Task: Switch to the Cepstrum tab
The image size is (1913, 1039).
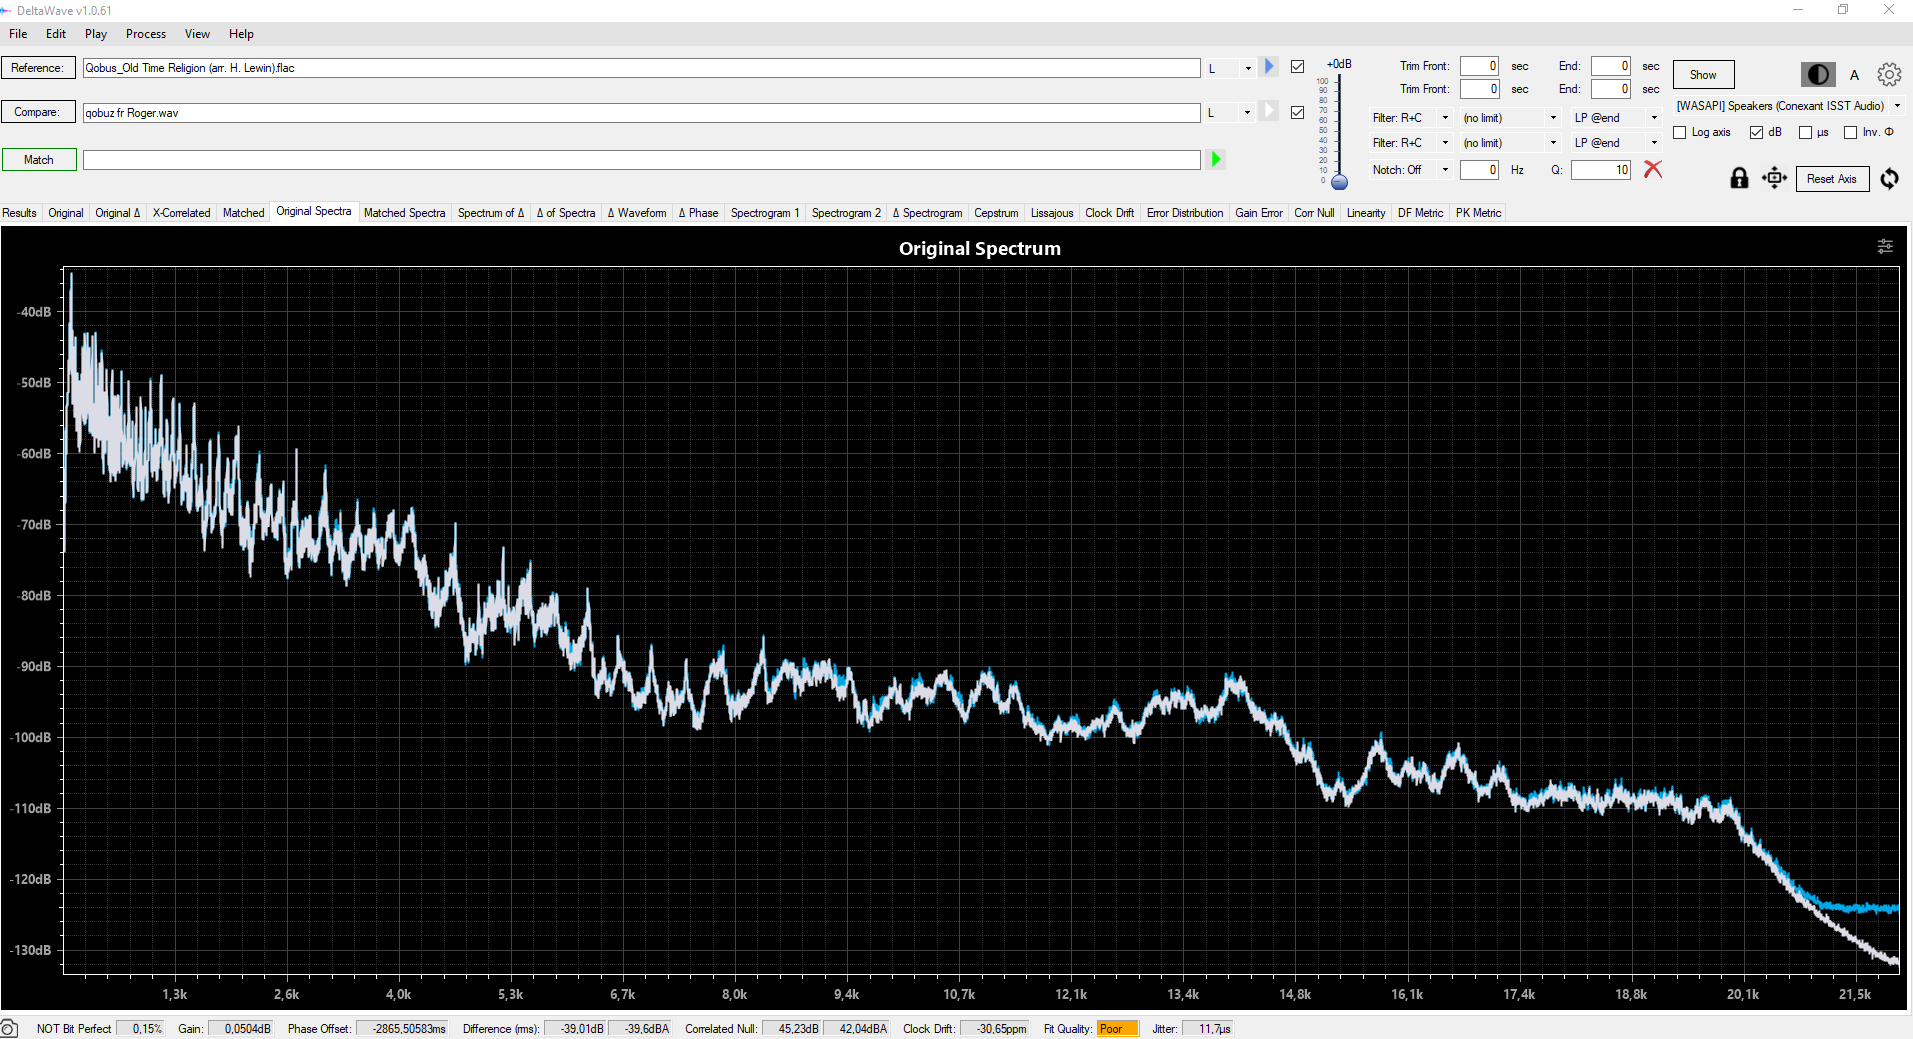Action: tap(996, 213)
